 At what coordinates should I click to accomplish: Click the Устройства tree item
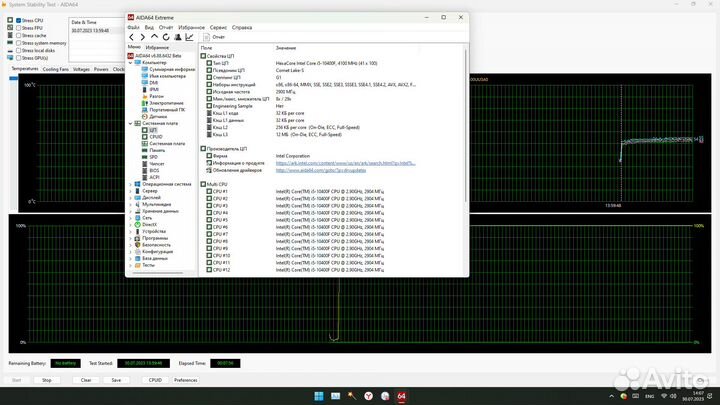[x=150, y=231]
